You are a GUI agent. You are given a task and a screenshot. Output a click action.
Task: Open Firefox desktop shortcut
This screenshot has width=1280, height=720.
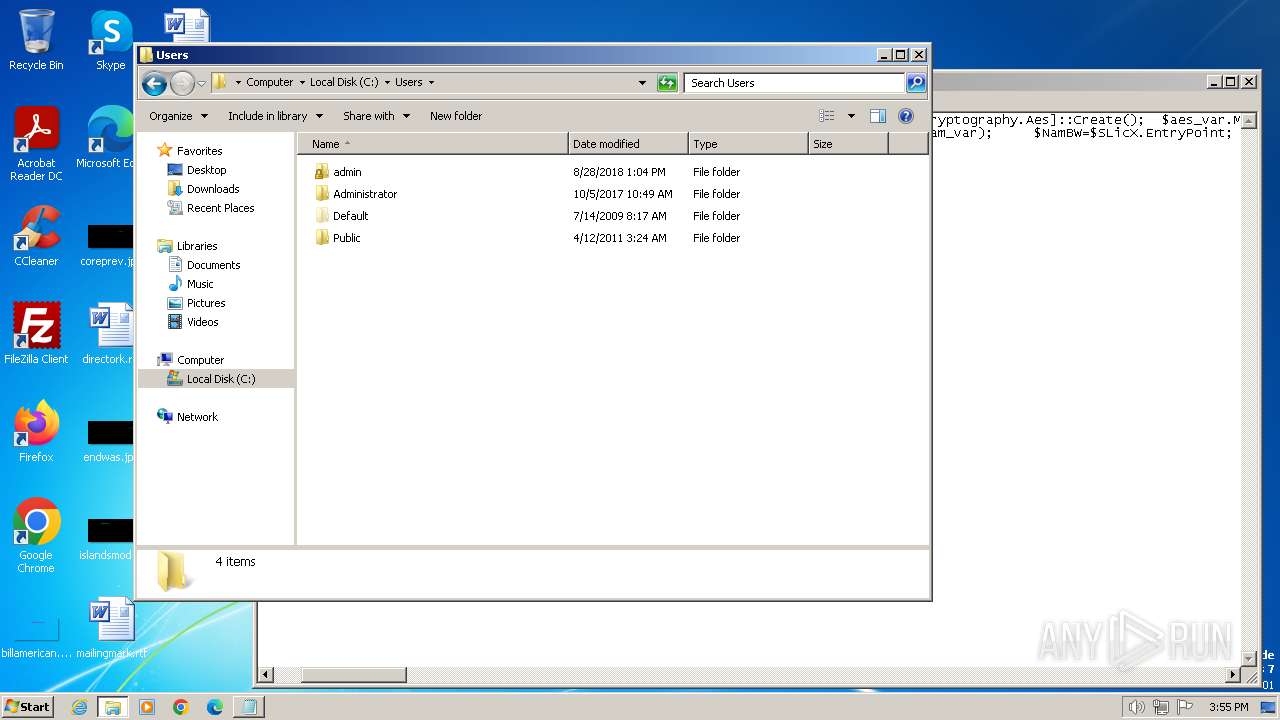[x=36, y=432]
